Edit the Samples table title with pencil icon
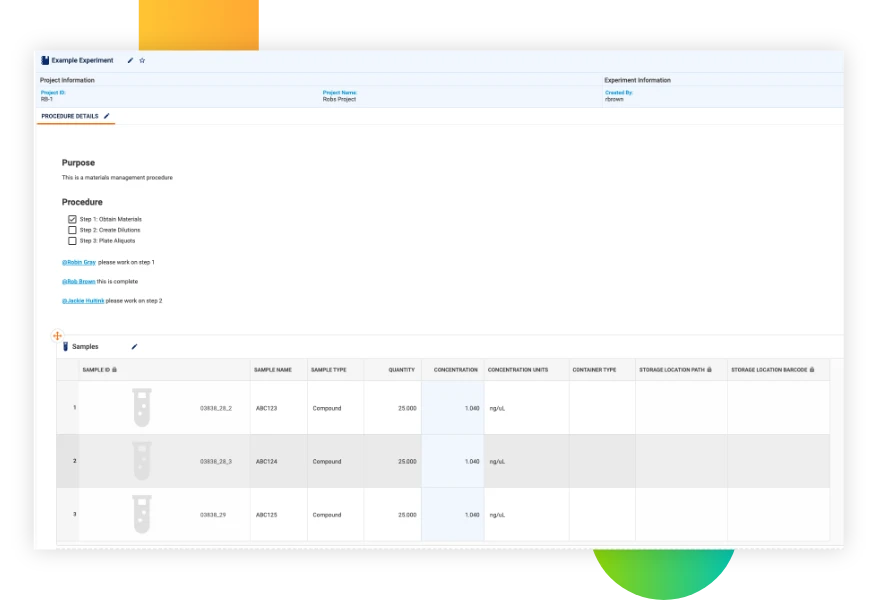 click(x=134, y=346)
